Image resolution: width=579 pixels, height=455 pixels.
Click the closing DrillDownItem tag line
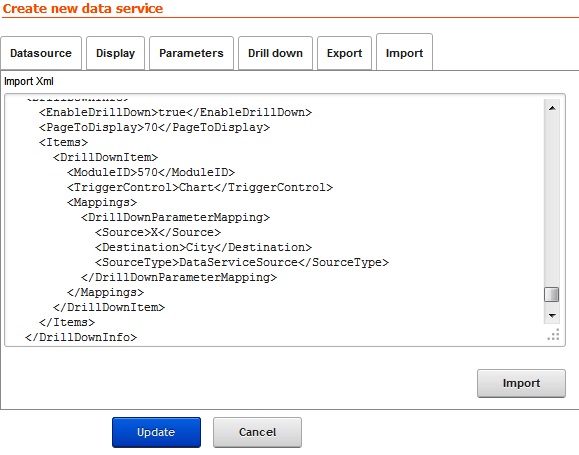tap(109, 307)
